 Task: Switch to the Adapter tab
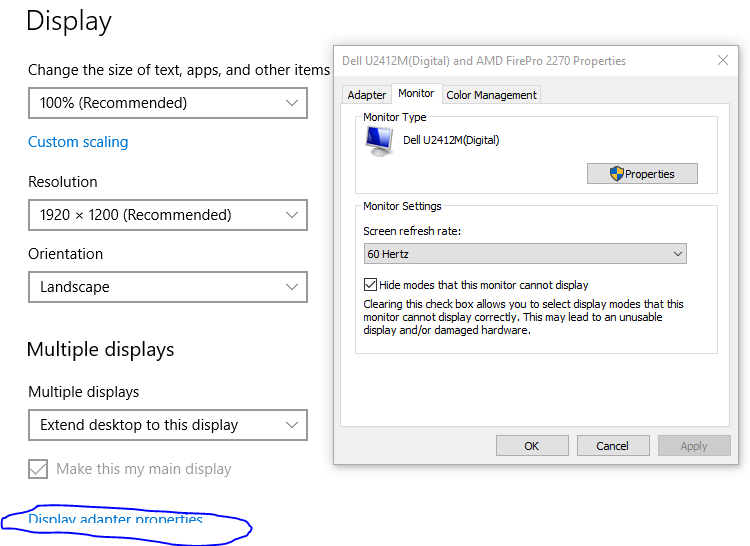pyautogui.click(x=366, y=95)
